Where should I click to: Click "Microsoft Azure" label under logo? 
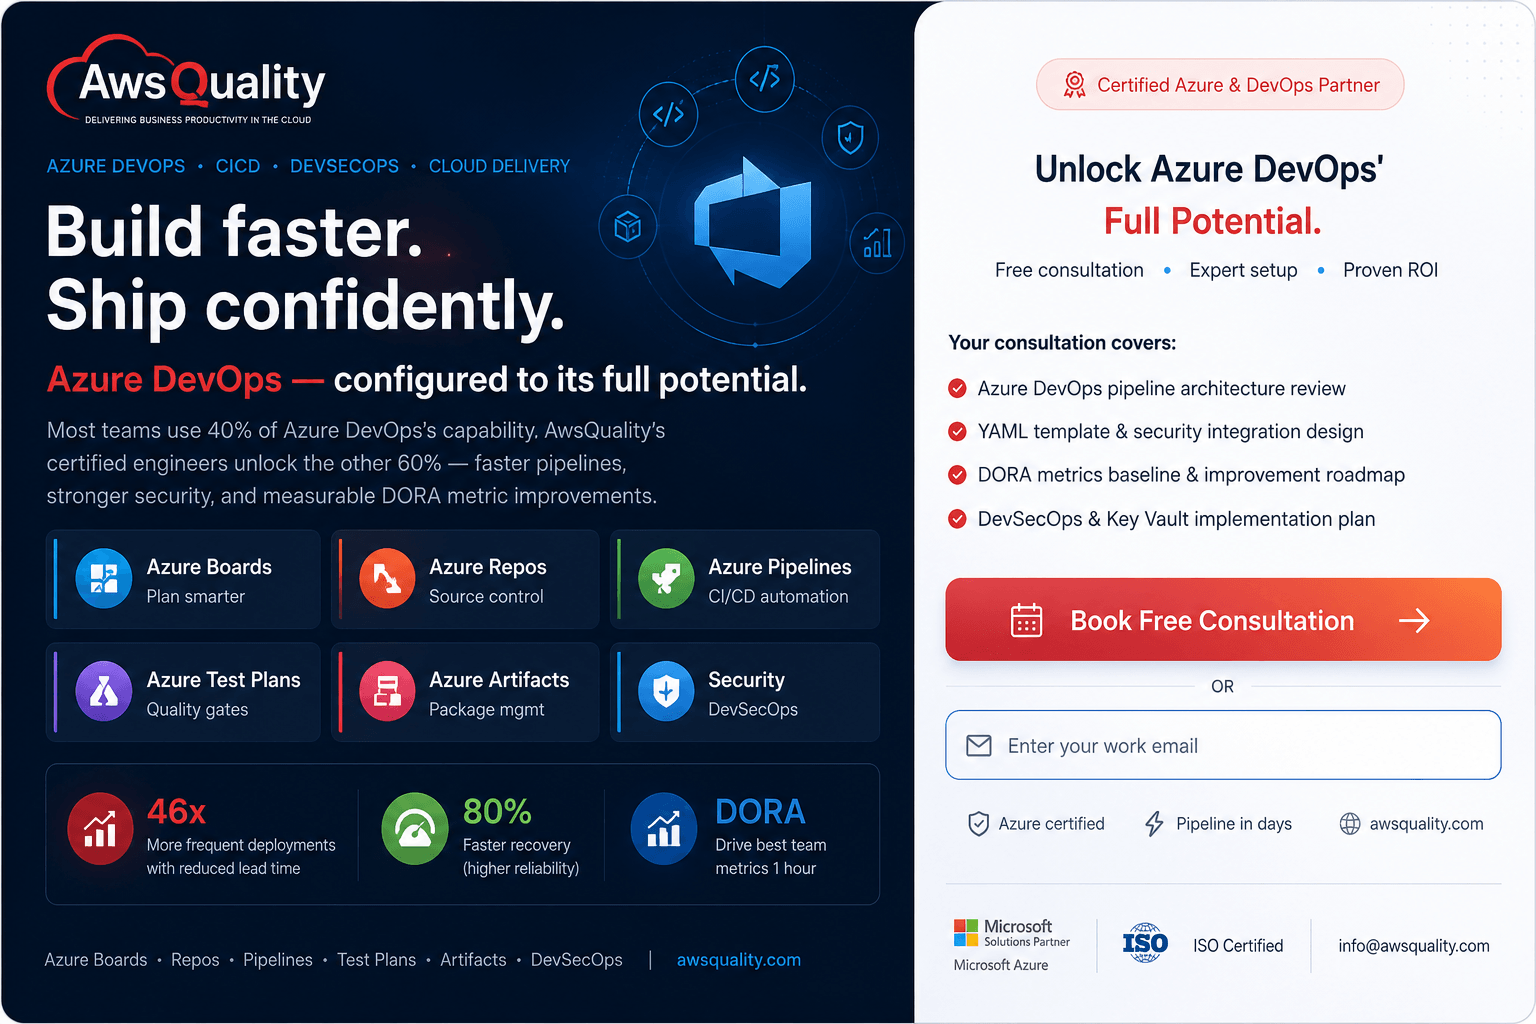[1001, 965]
